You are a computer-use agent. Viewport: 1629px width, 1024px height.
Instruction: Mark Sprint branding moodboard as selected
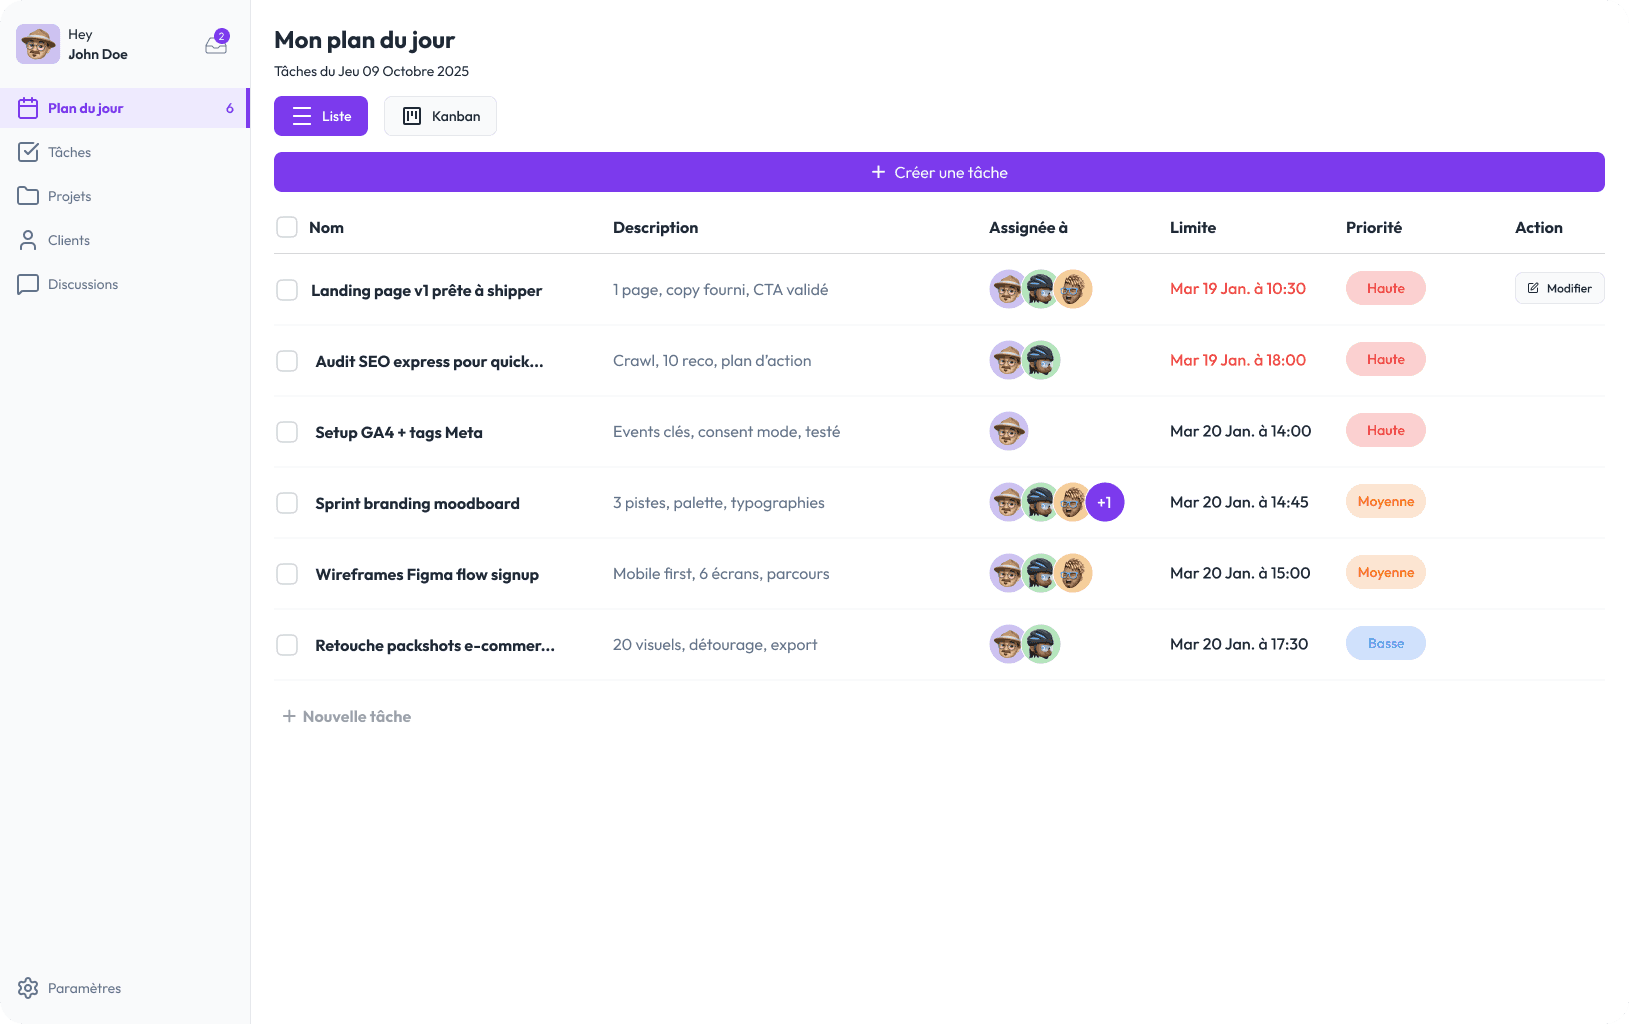click(x=287, y=502)
